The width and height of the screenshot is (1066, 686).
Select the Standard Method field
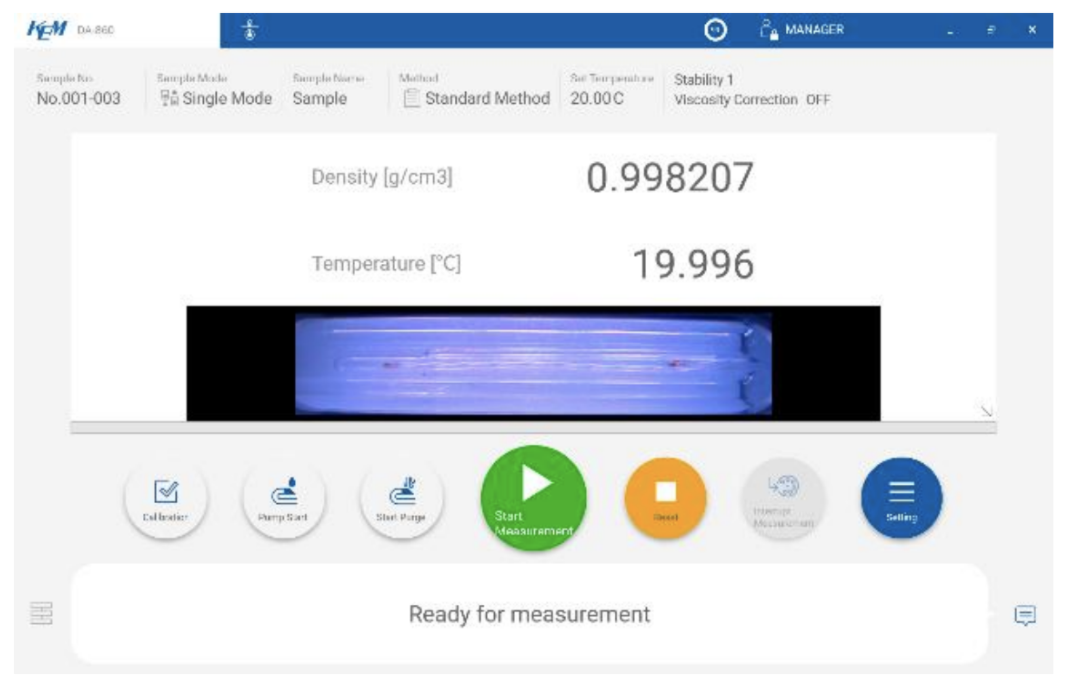[476, 98]
